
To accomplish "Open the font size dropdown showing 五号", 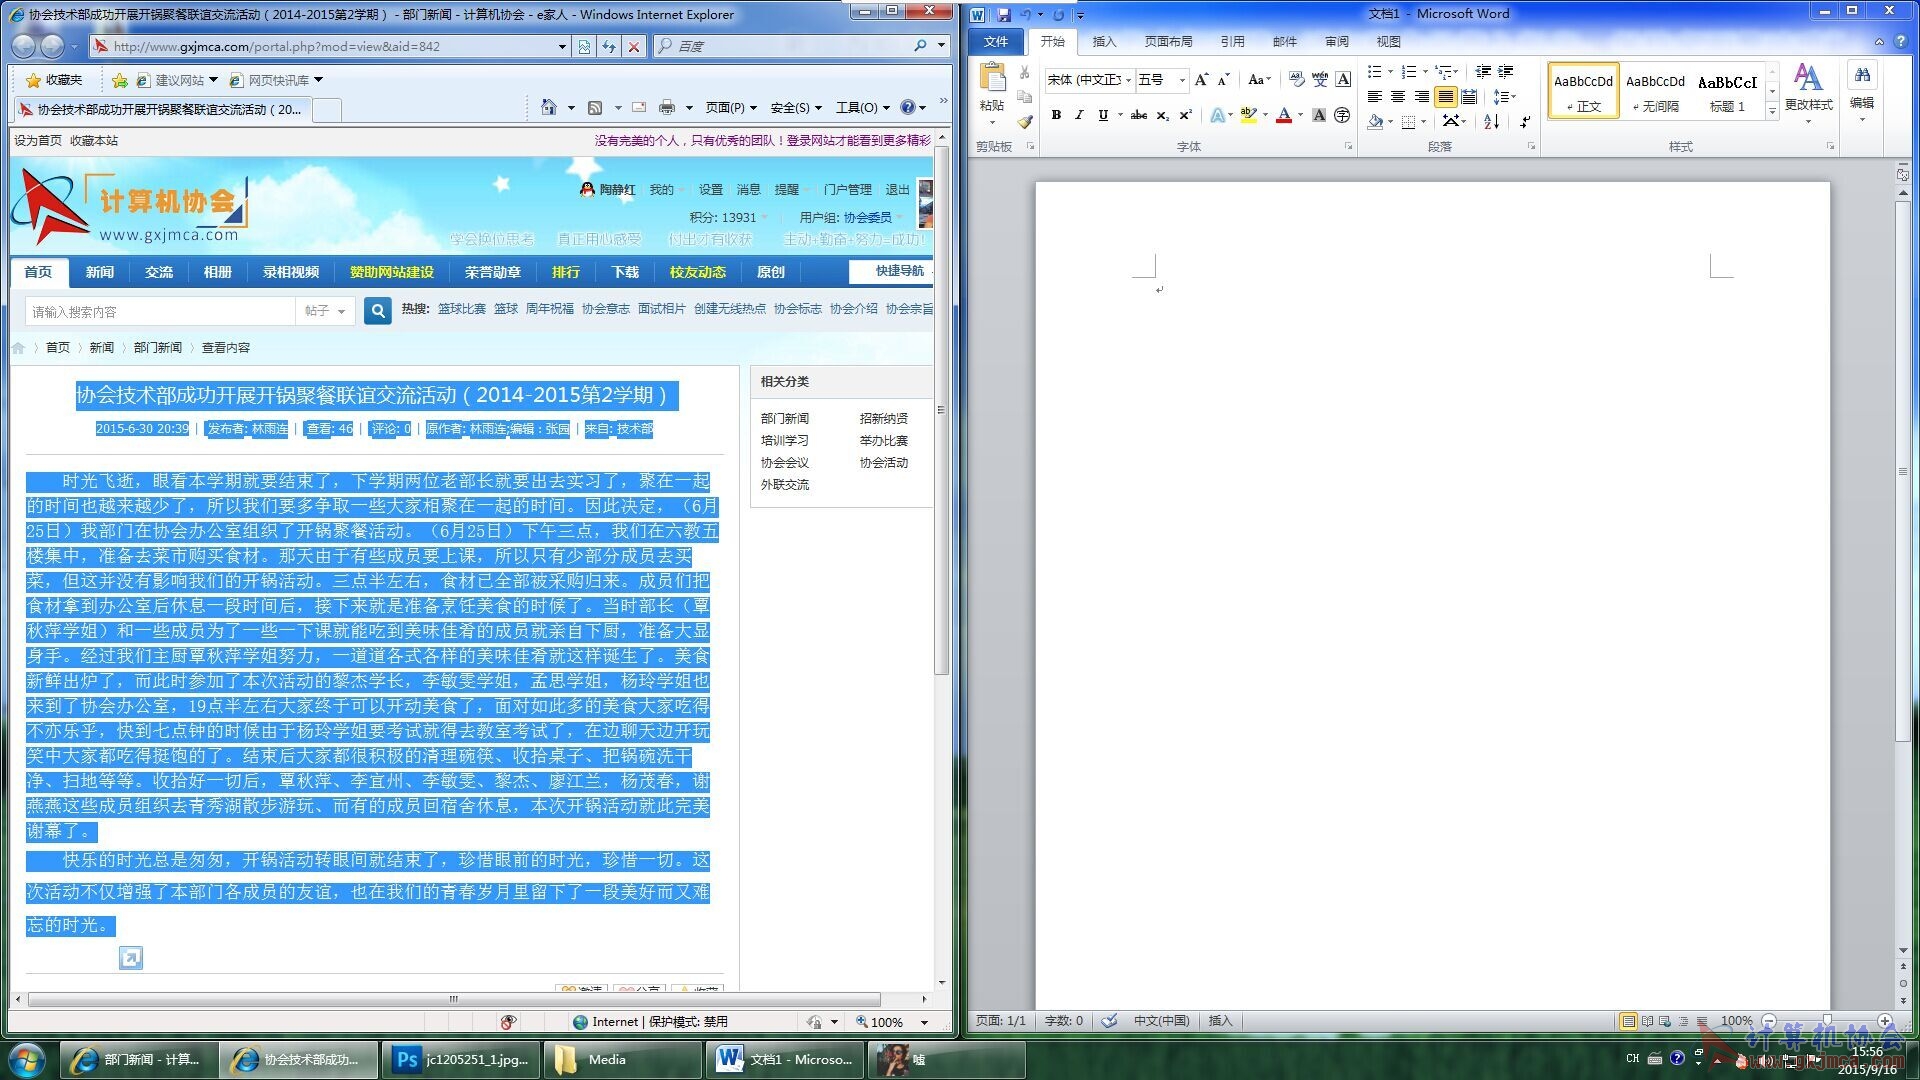I will point(1182,80).
